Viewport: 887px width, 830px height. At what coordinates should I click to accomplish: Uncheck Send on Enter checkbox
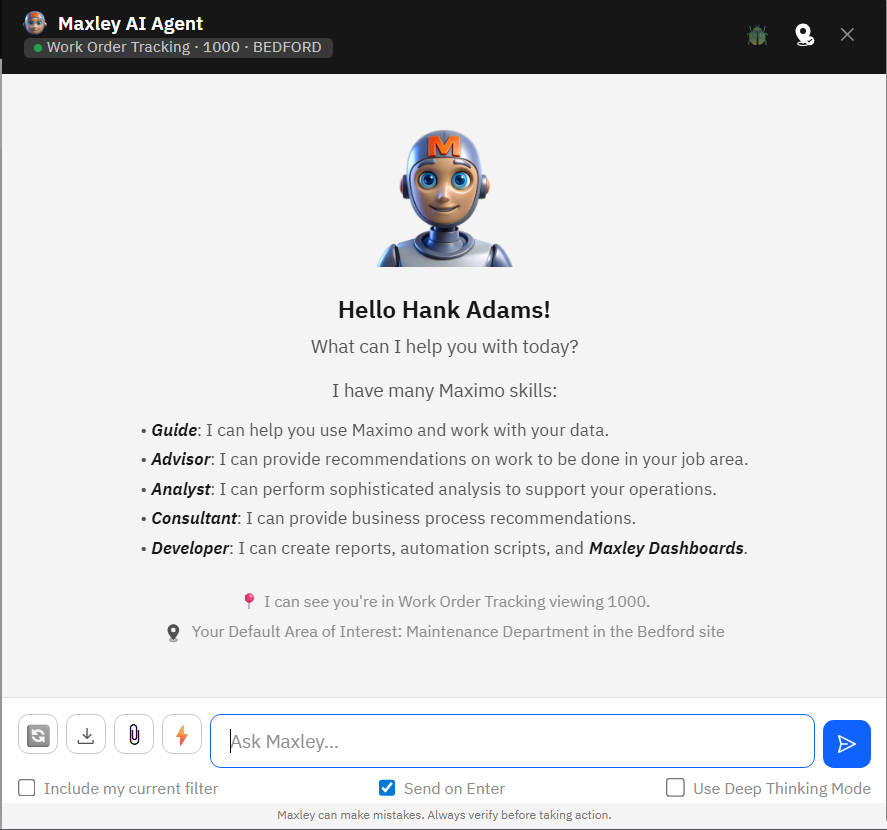click(x=387, y=788)
